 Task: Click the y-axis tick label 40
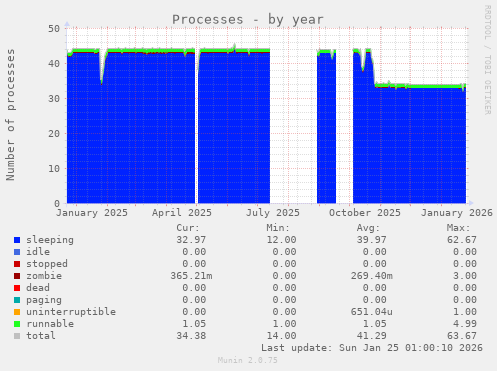click(x=54, y=64)
